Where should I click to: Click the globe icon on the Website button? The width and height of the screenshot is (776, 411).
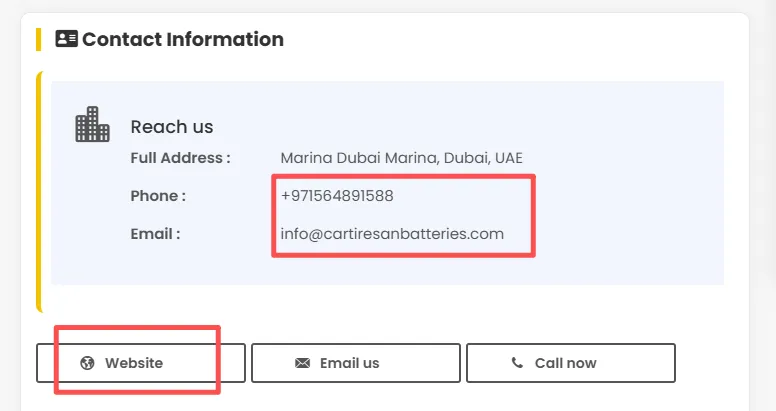point(87,363)
